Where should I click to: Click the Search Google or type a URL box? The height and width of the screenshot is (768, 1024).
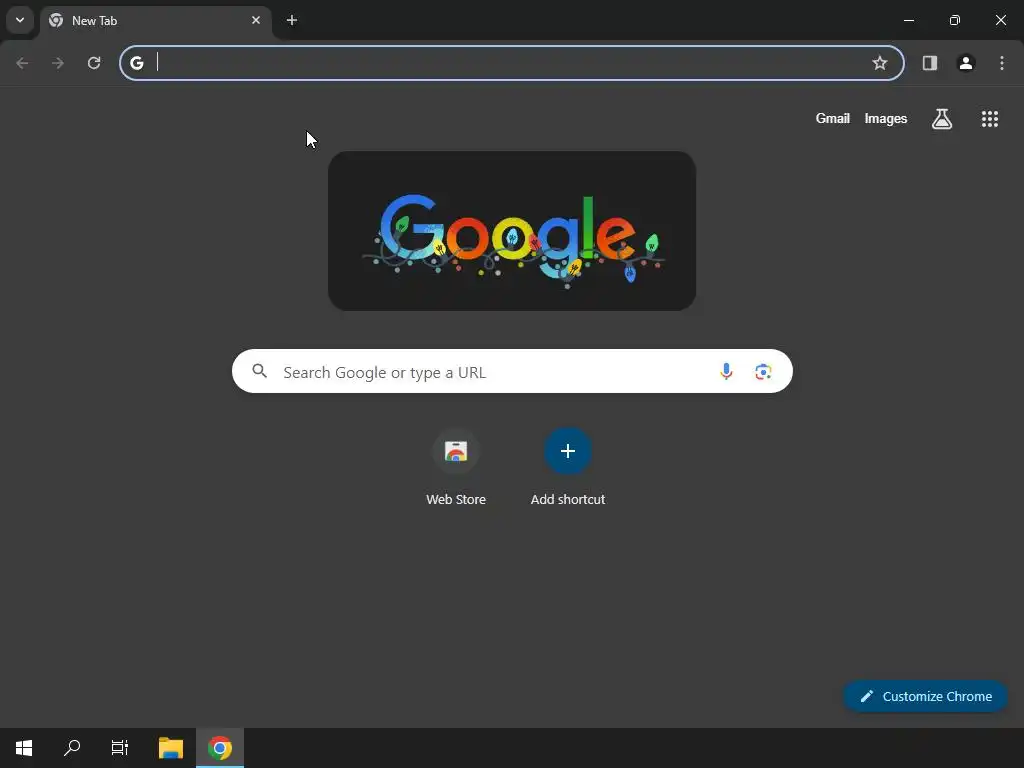click(x=512, y=371)
